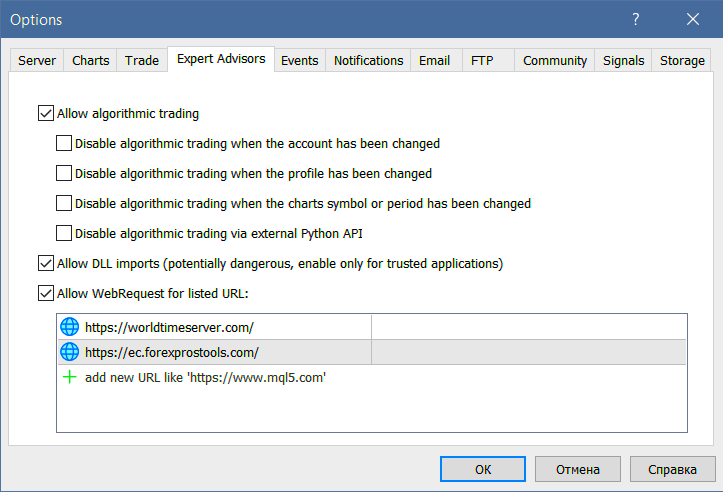
Task: Click the green plus add-URL icon
Action: [x=70, y=378]
